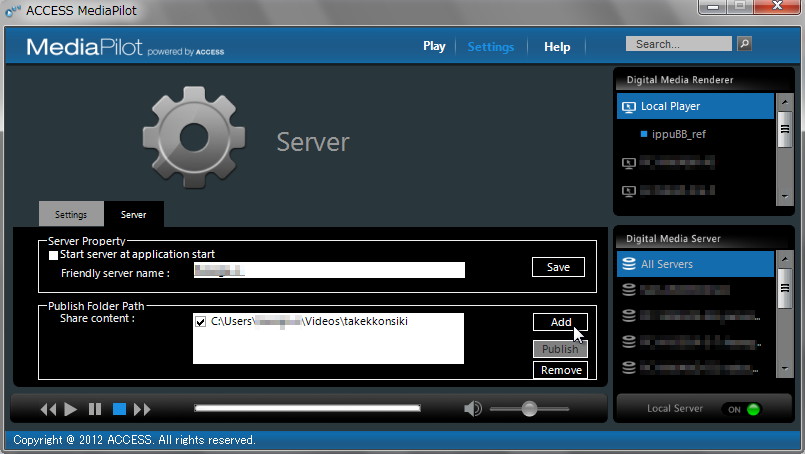
Task: Click the Digital Media Server header
Action: click(x=673, y=239)
